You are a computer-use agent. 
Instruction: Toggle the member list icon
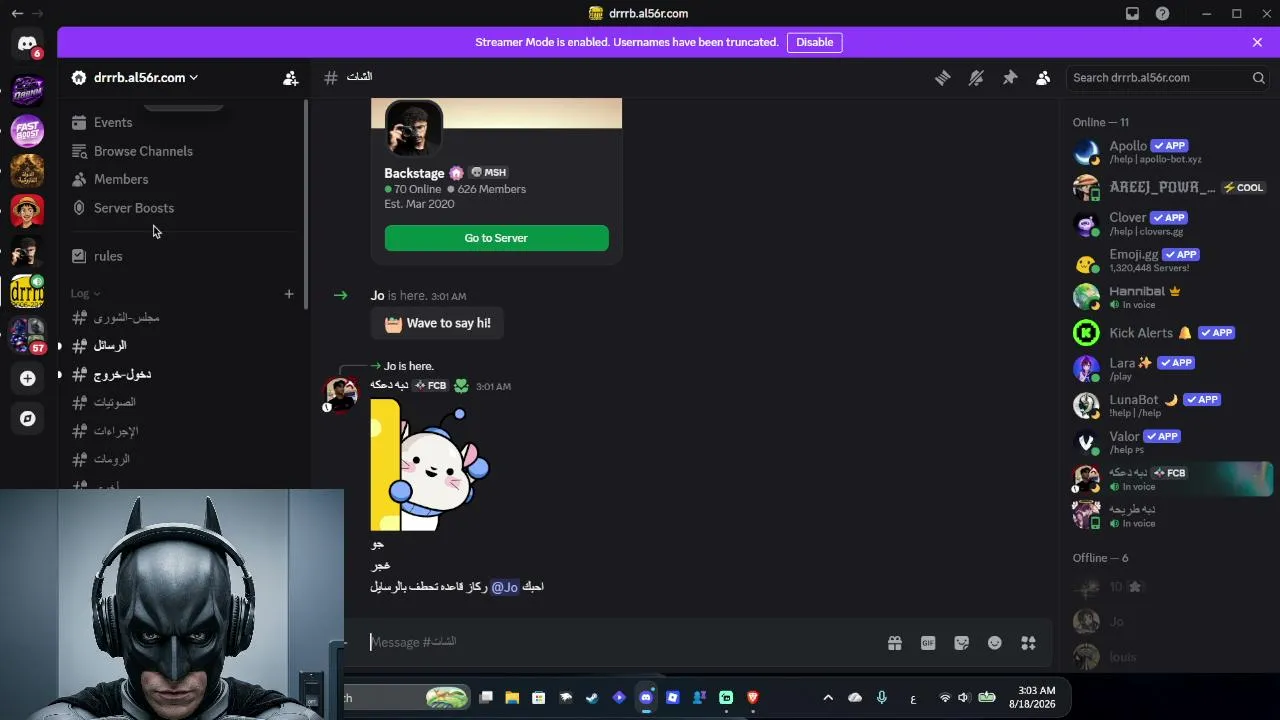[1043, 78]
